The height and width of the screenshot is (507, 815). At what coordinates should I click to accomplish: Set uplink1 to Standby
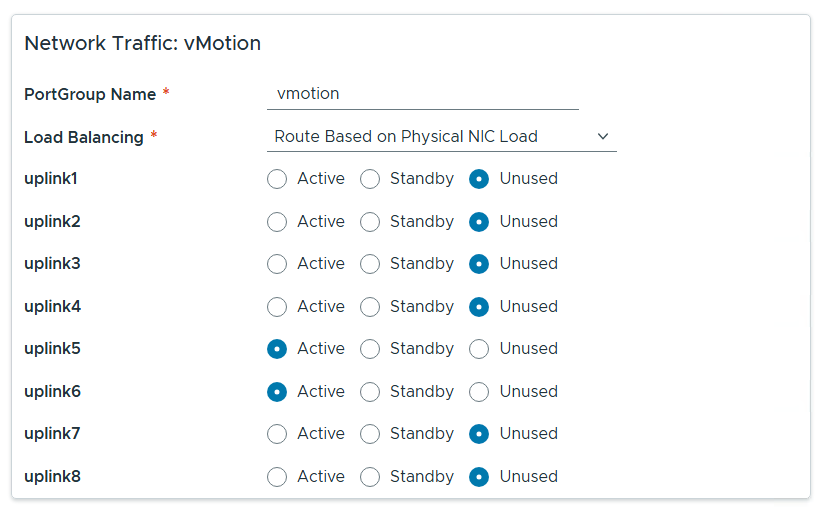370,179
